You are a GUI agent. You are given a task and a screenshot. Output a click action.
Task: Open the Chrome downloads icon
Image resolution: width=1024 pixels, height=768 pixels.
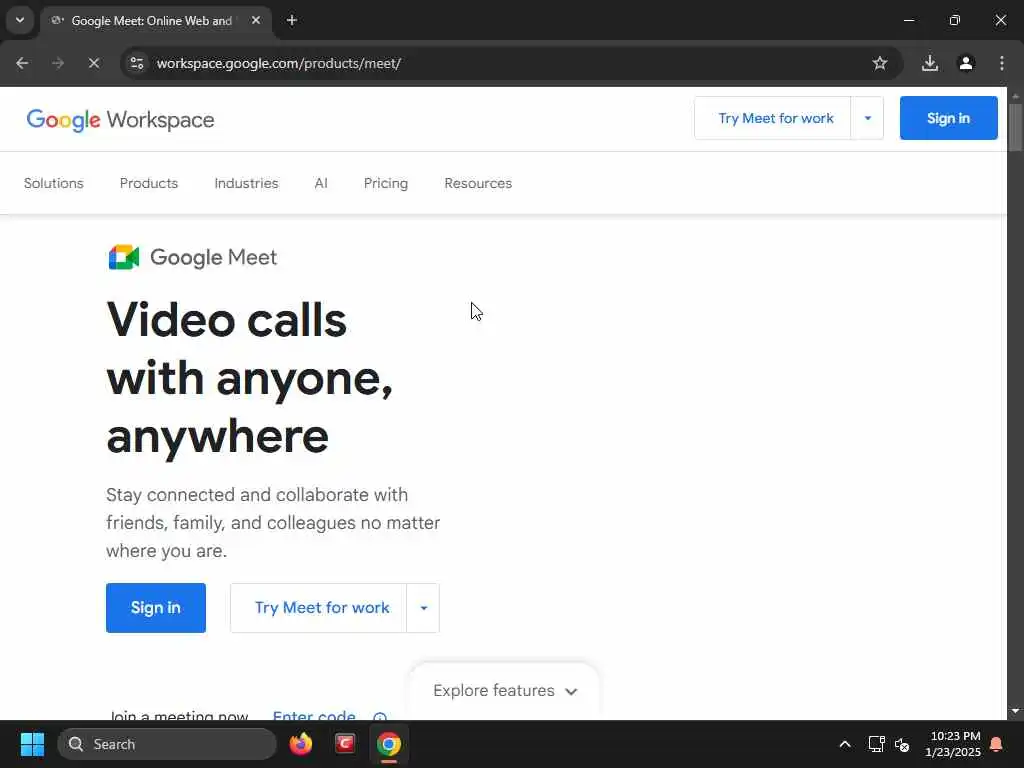930,63
